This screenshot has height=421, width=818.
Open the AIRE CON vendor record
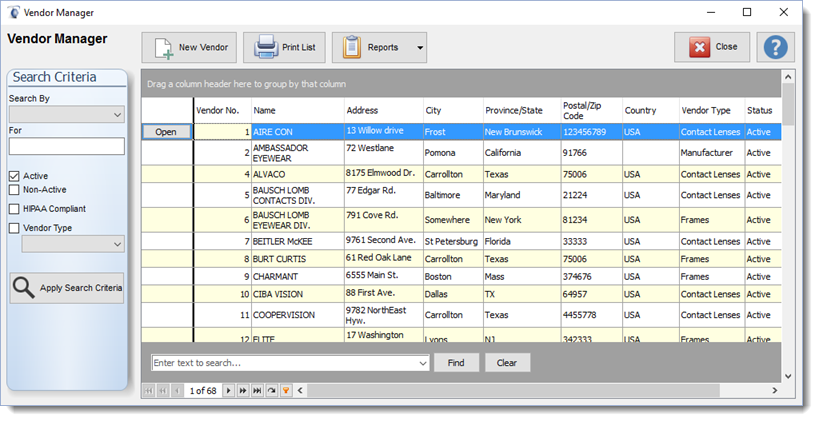[x=166, y=132]
